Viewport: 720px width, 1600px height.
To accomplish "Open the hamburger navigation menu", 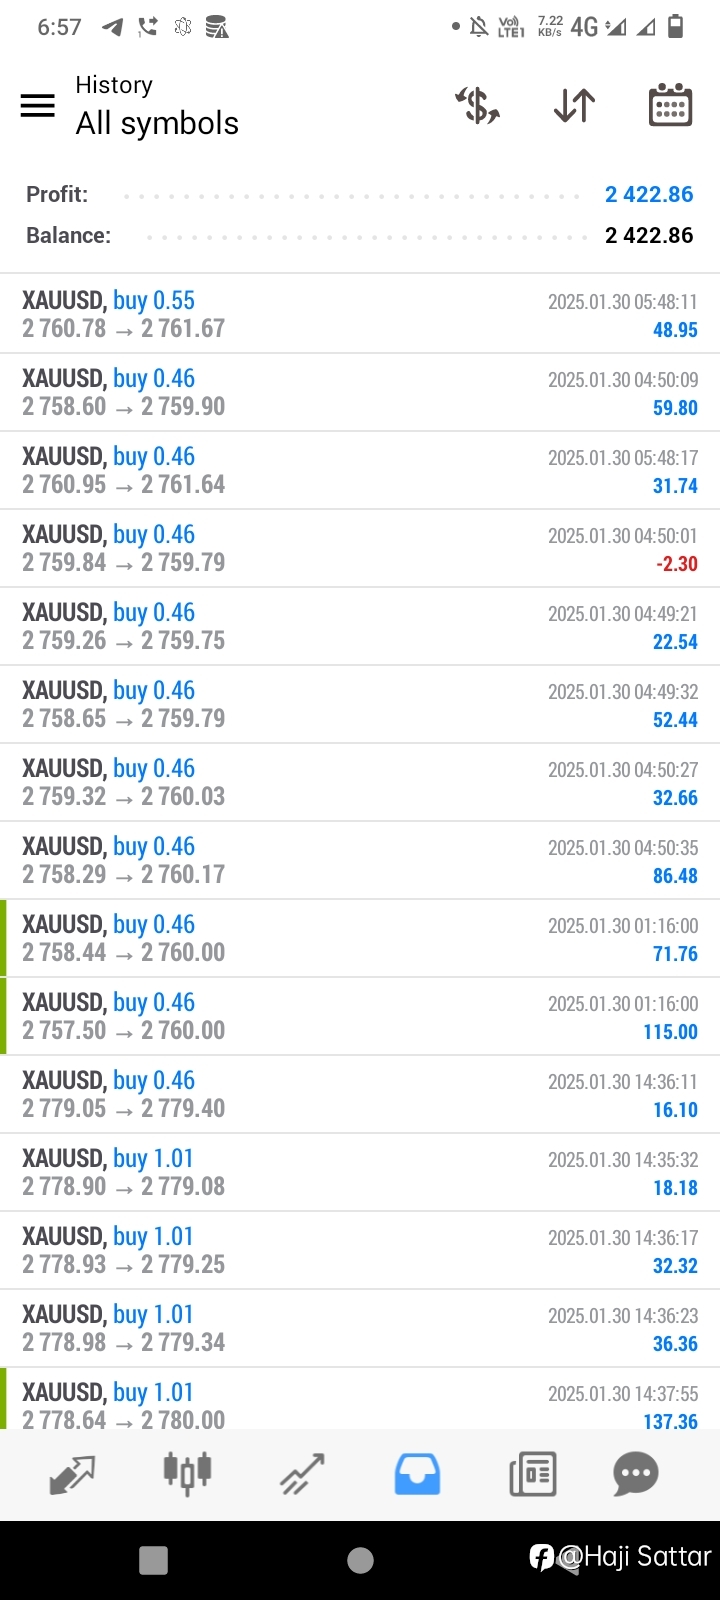I will coord(38,105).
